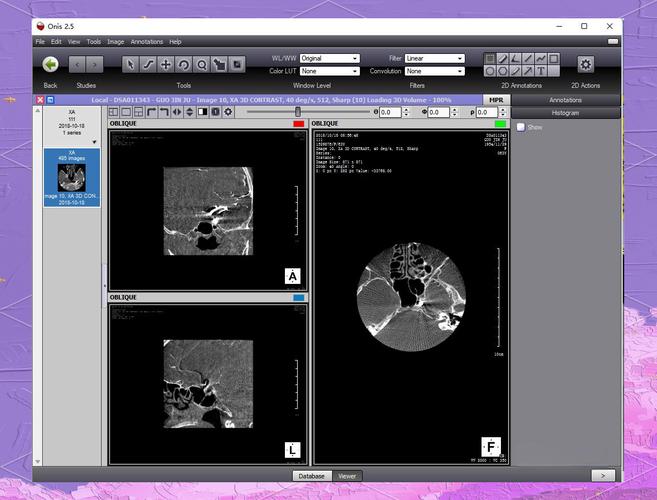Open the Annotations menu
The height and width of the screenshot is (500, 657).
[x=147, y=41]
